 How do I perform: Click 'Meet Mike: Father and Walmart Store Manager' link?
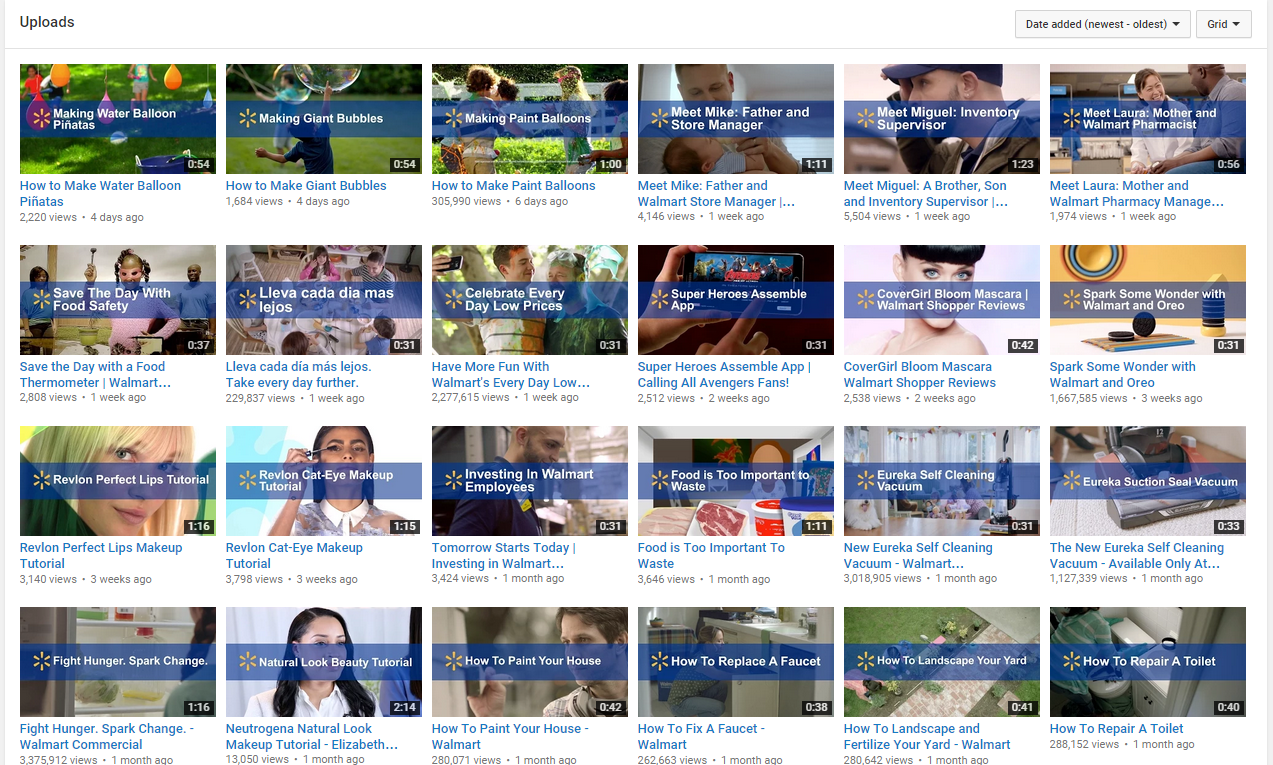click(x=716, y=193)
